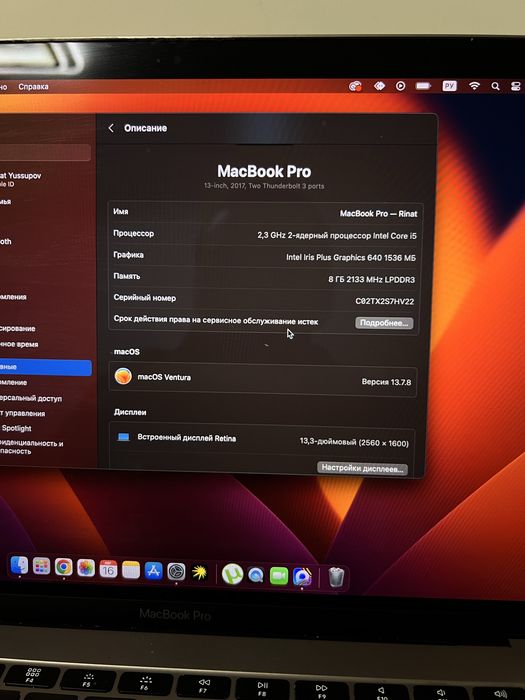Open Spotlight search from the menu bar
This screenshot has width=525, height=700.
pos(495,86)
